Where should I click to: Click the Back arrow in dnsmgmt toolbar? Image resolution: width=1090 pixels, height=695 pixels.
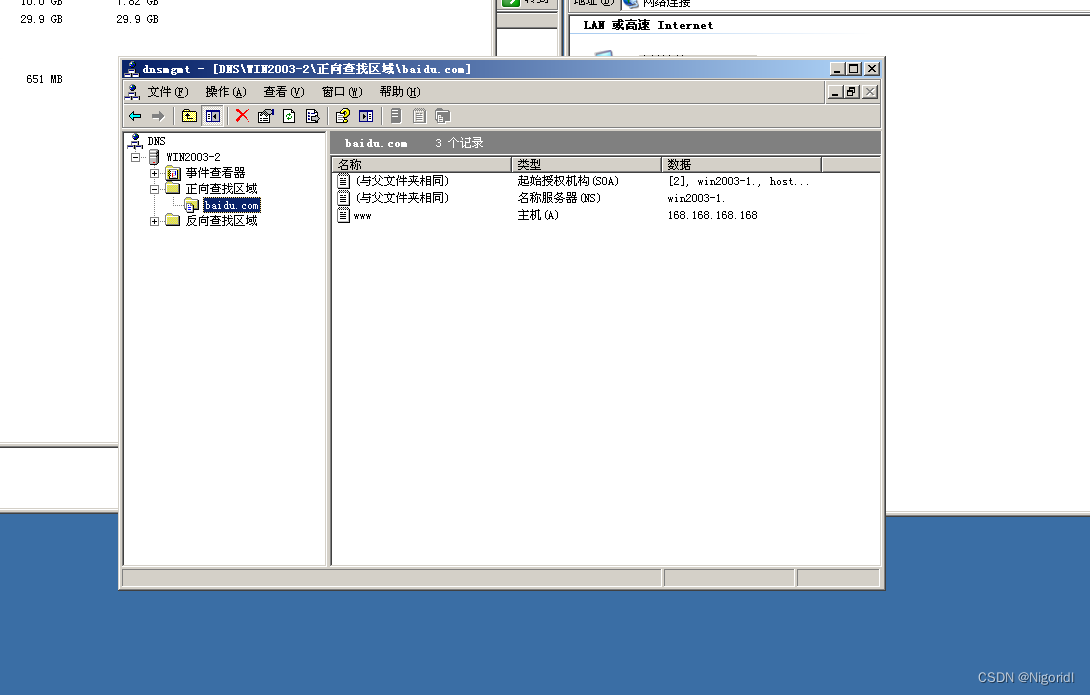[135, 116]
